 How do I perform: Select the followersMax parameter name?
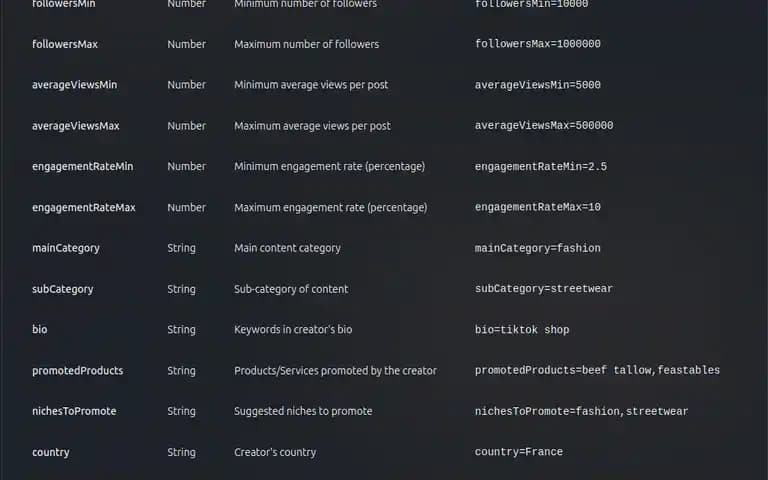65,44
